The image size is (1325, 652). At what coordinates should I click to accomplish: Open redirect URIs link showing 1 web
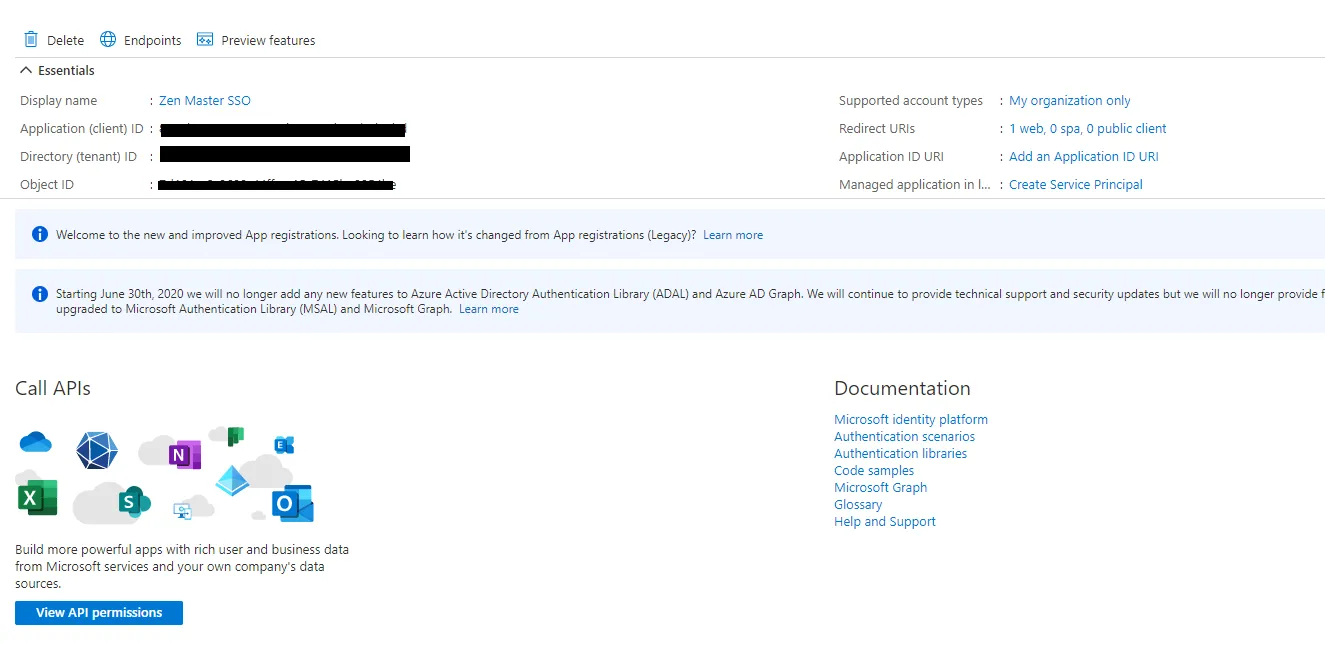[1088, 129]
